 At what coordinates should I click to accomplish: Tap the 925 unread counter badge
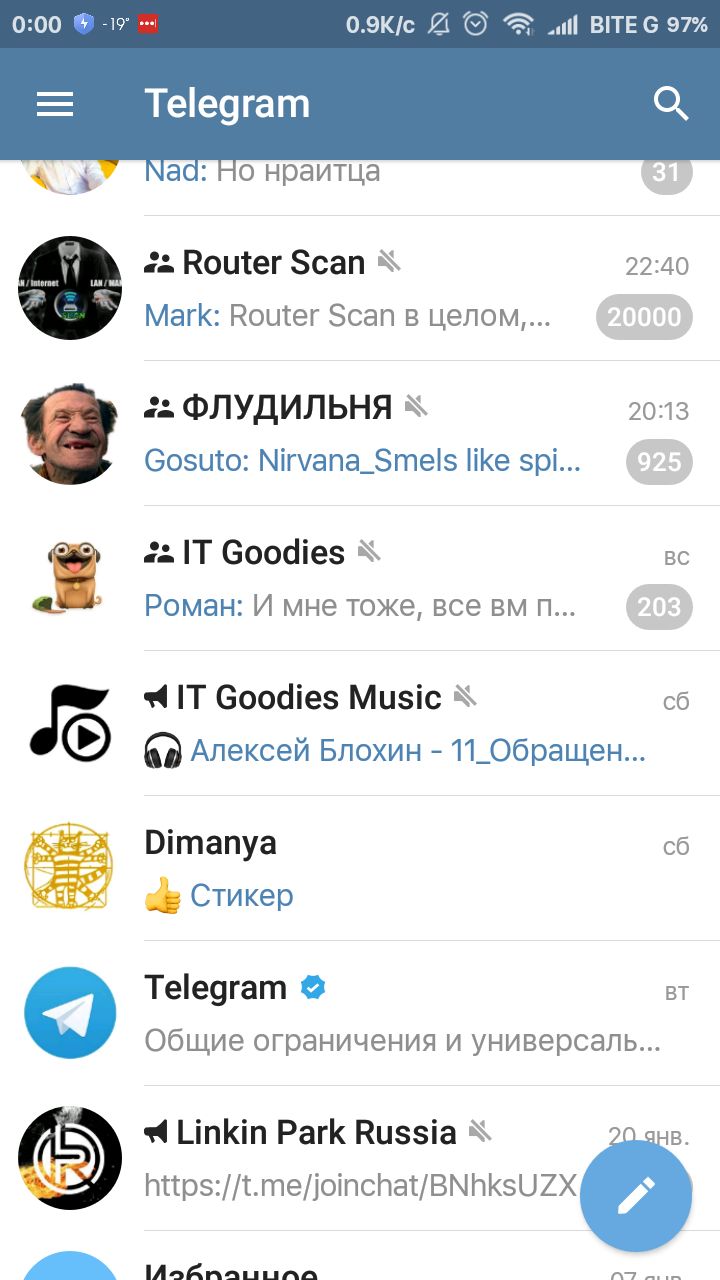coord(659,462)
